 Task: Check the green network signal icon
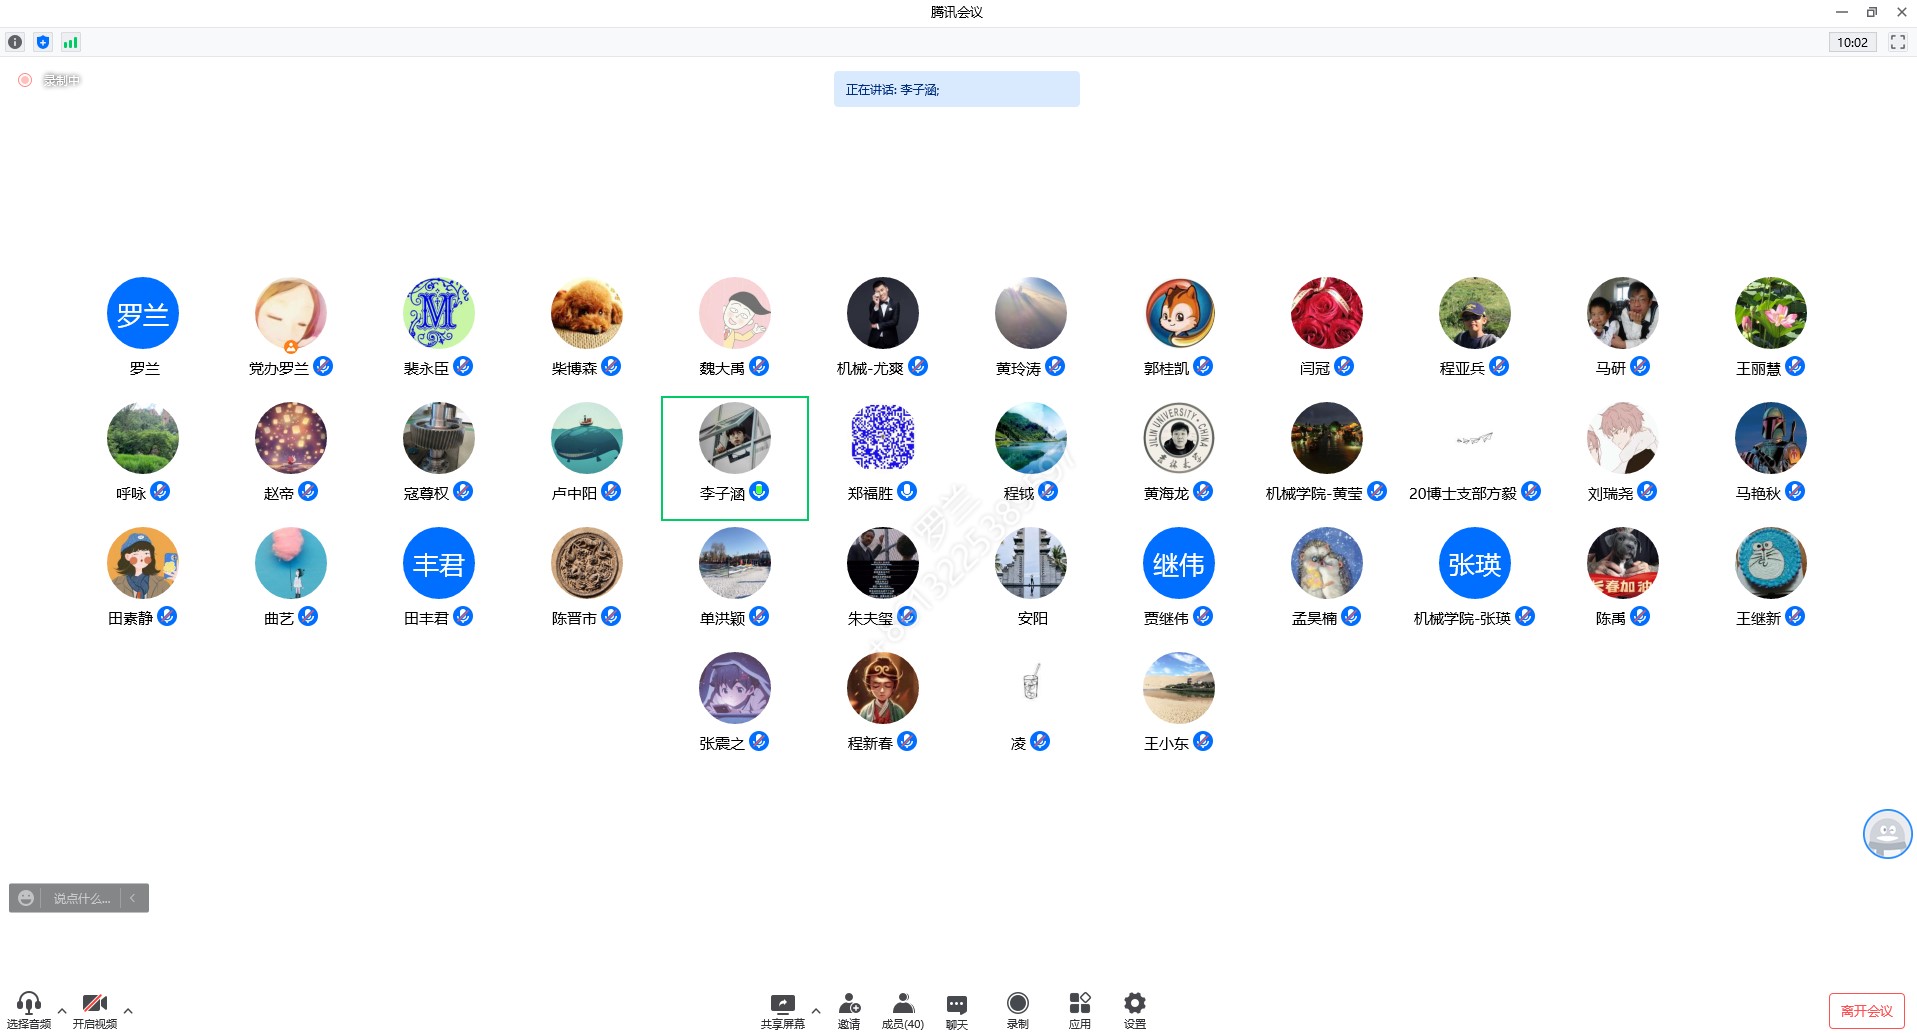click(70, 42)
